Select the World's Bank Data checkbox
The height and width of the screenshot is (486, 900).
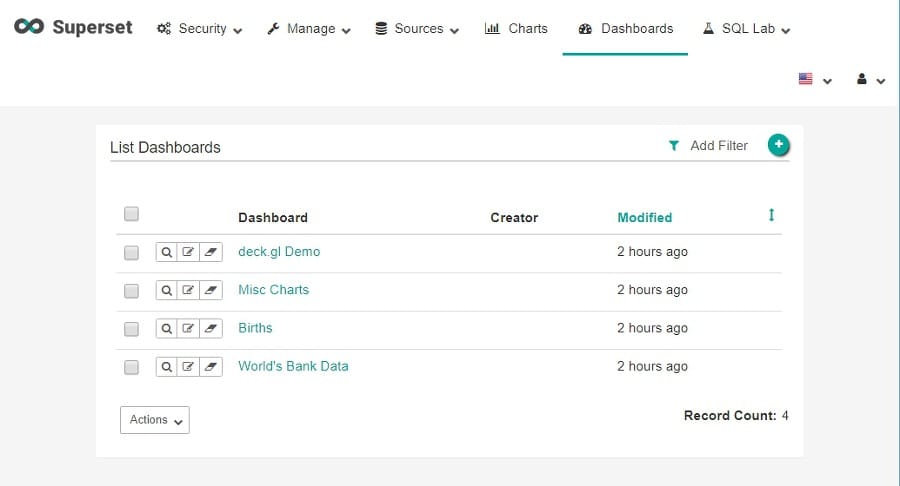coord(131,367)
